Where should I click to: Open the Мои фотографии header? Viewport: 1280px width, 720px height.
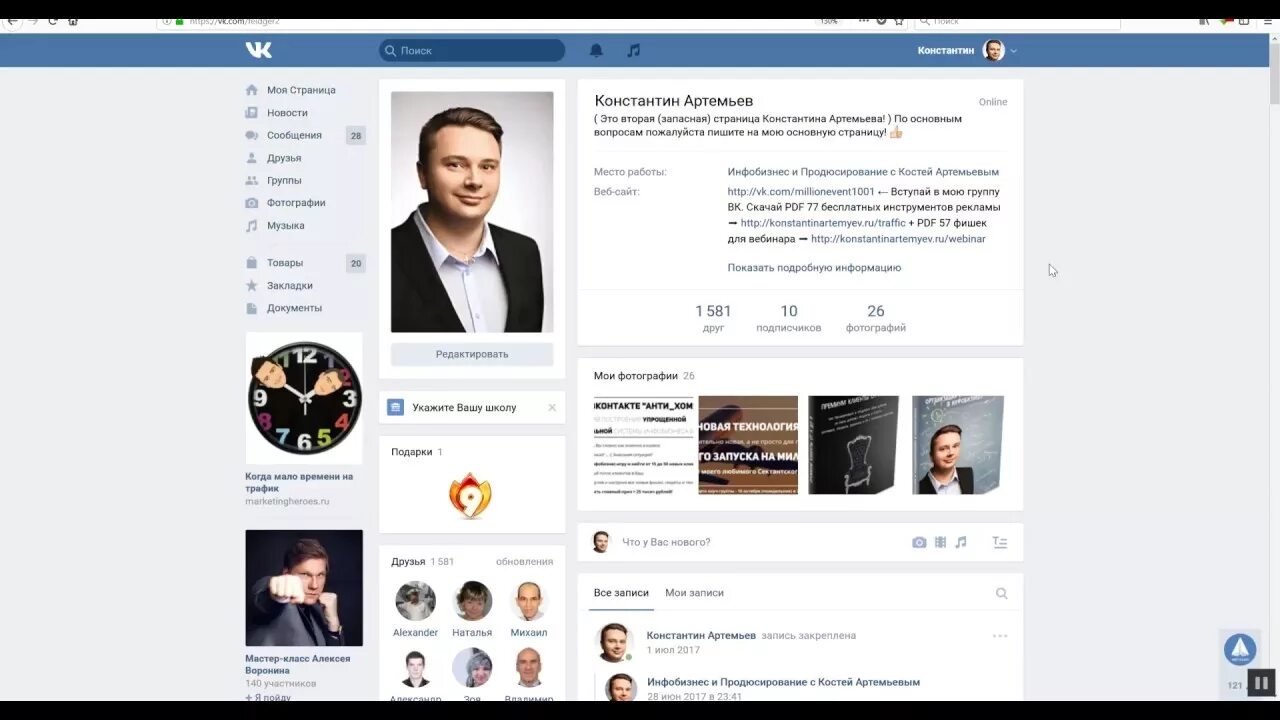click(636, 376)
